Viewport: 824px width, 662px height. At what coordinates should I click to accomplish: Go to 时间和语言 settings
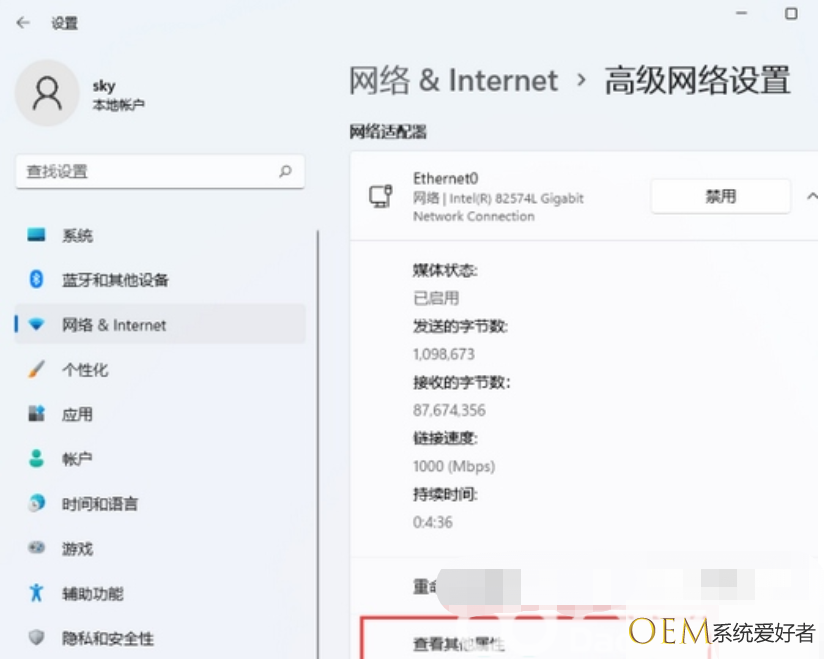click(100, 504)
